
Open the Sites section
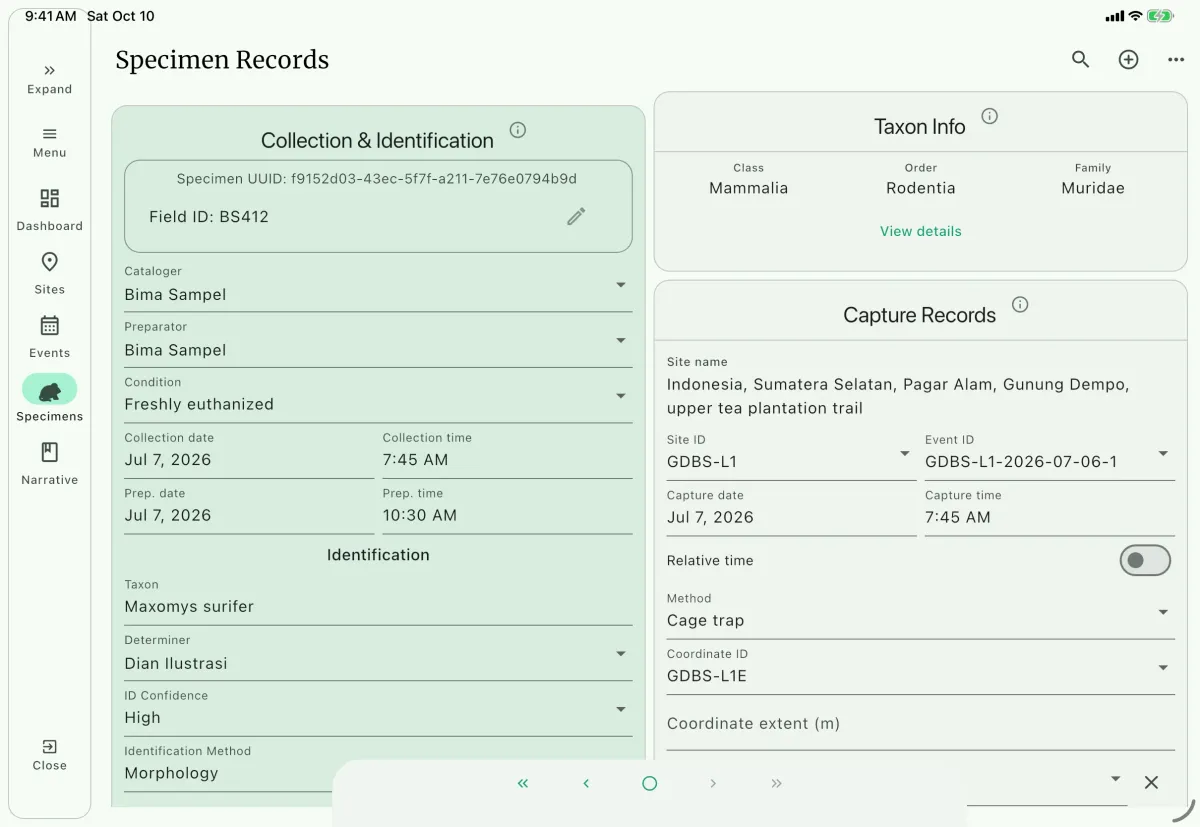pyautogui.click(x=49, y=273)
